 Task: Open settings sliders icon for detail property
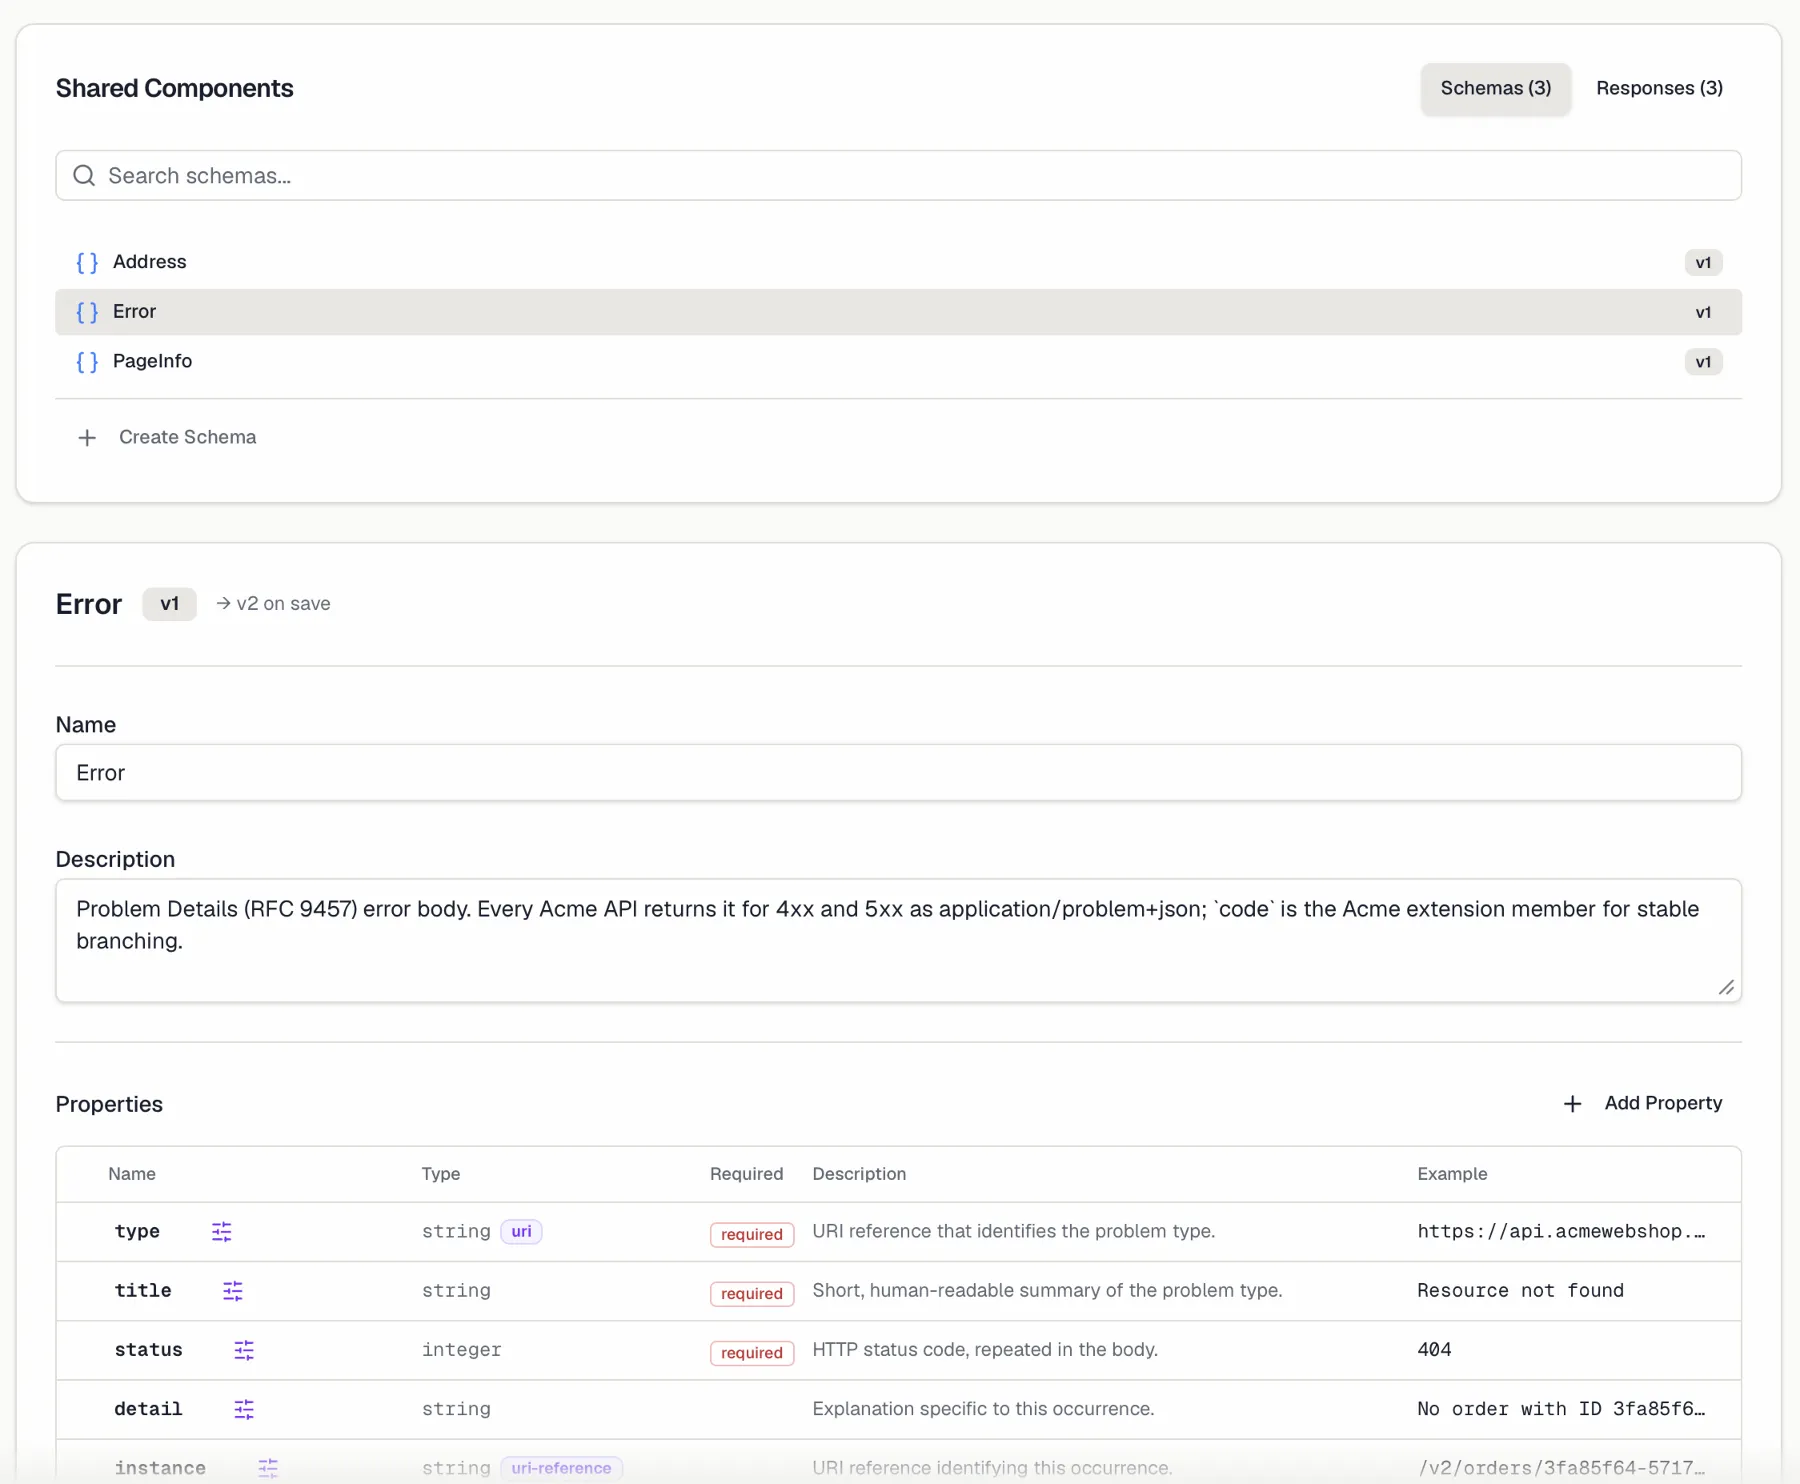point(244,1409)
